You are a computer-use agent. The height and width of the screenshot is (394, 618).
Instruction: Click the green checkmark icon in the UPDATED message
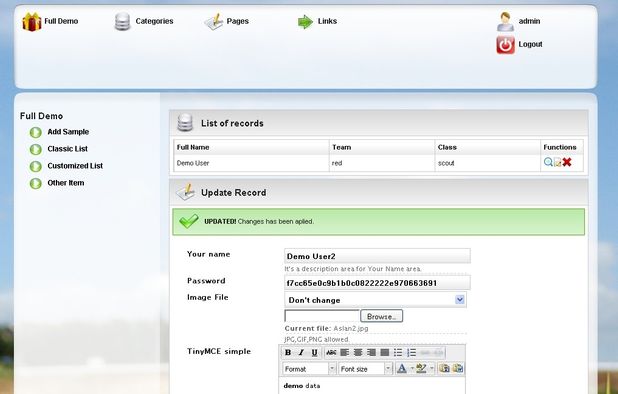click(189, 221)
